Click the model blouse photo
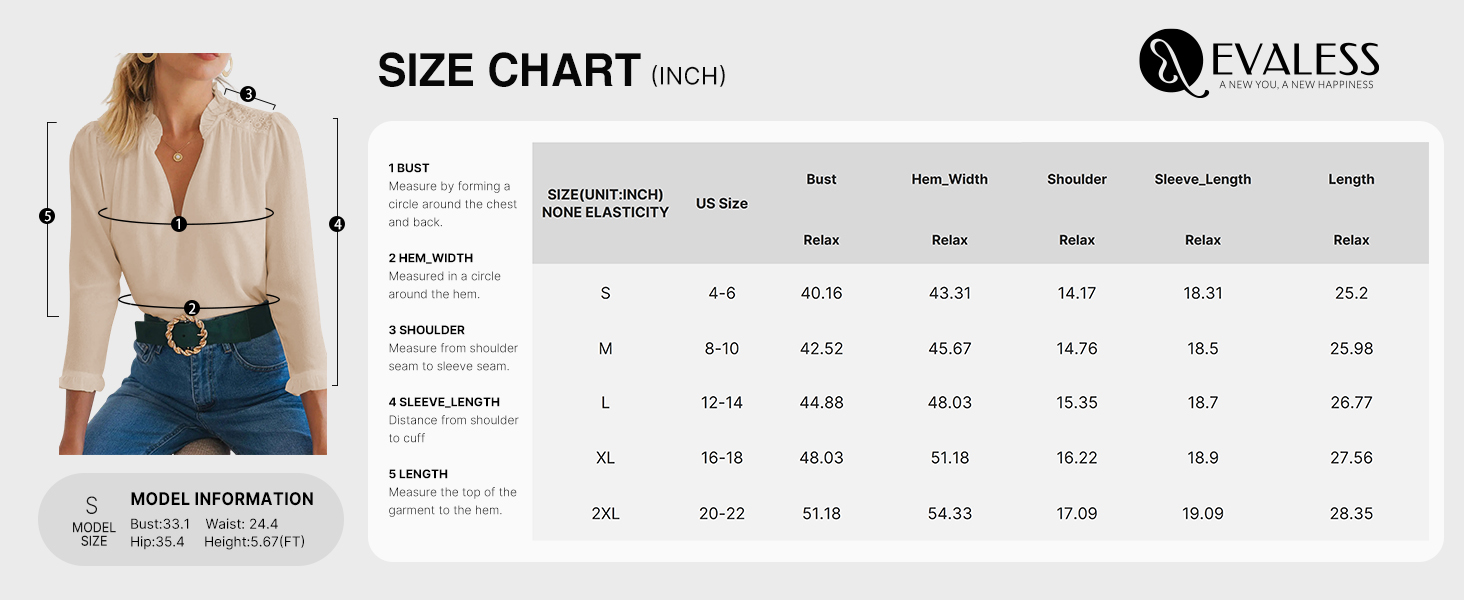This screenshot has width=1464, height=600. [x=193, y=254]
